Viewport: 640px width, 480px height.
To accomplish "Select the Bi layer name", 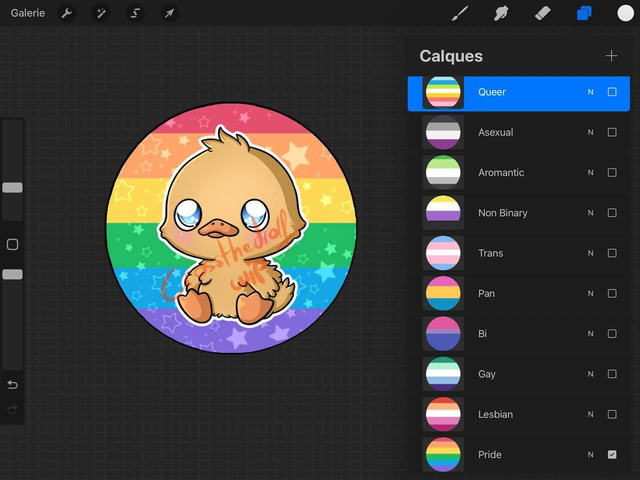I will (482, 333).
